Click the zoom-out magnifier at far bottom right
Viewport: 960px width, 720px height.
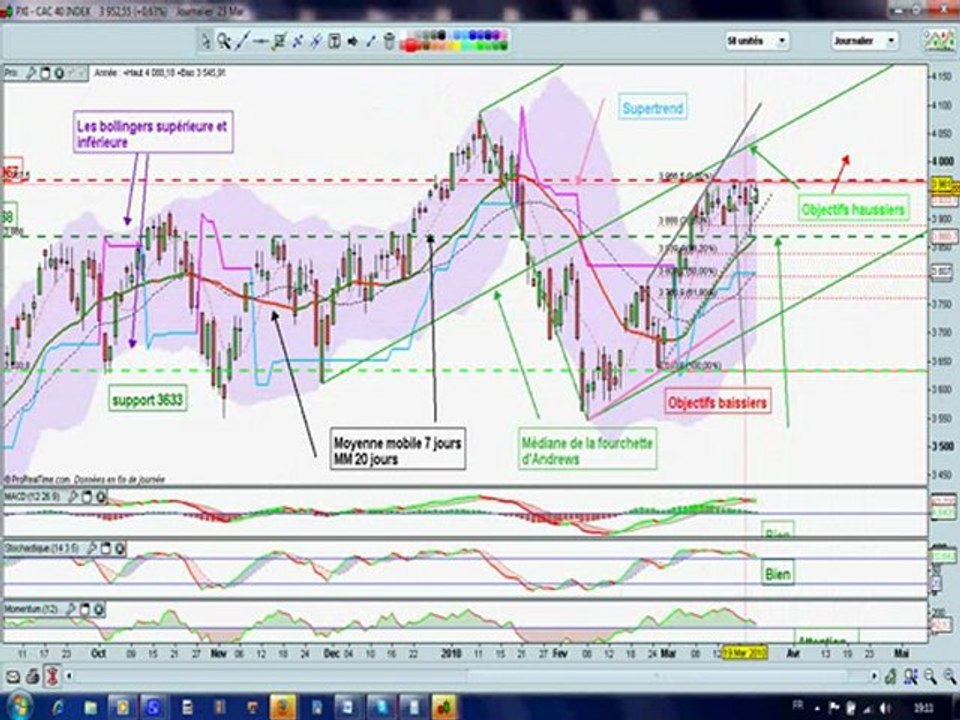(950, 677)
